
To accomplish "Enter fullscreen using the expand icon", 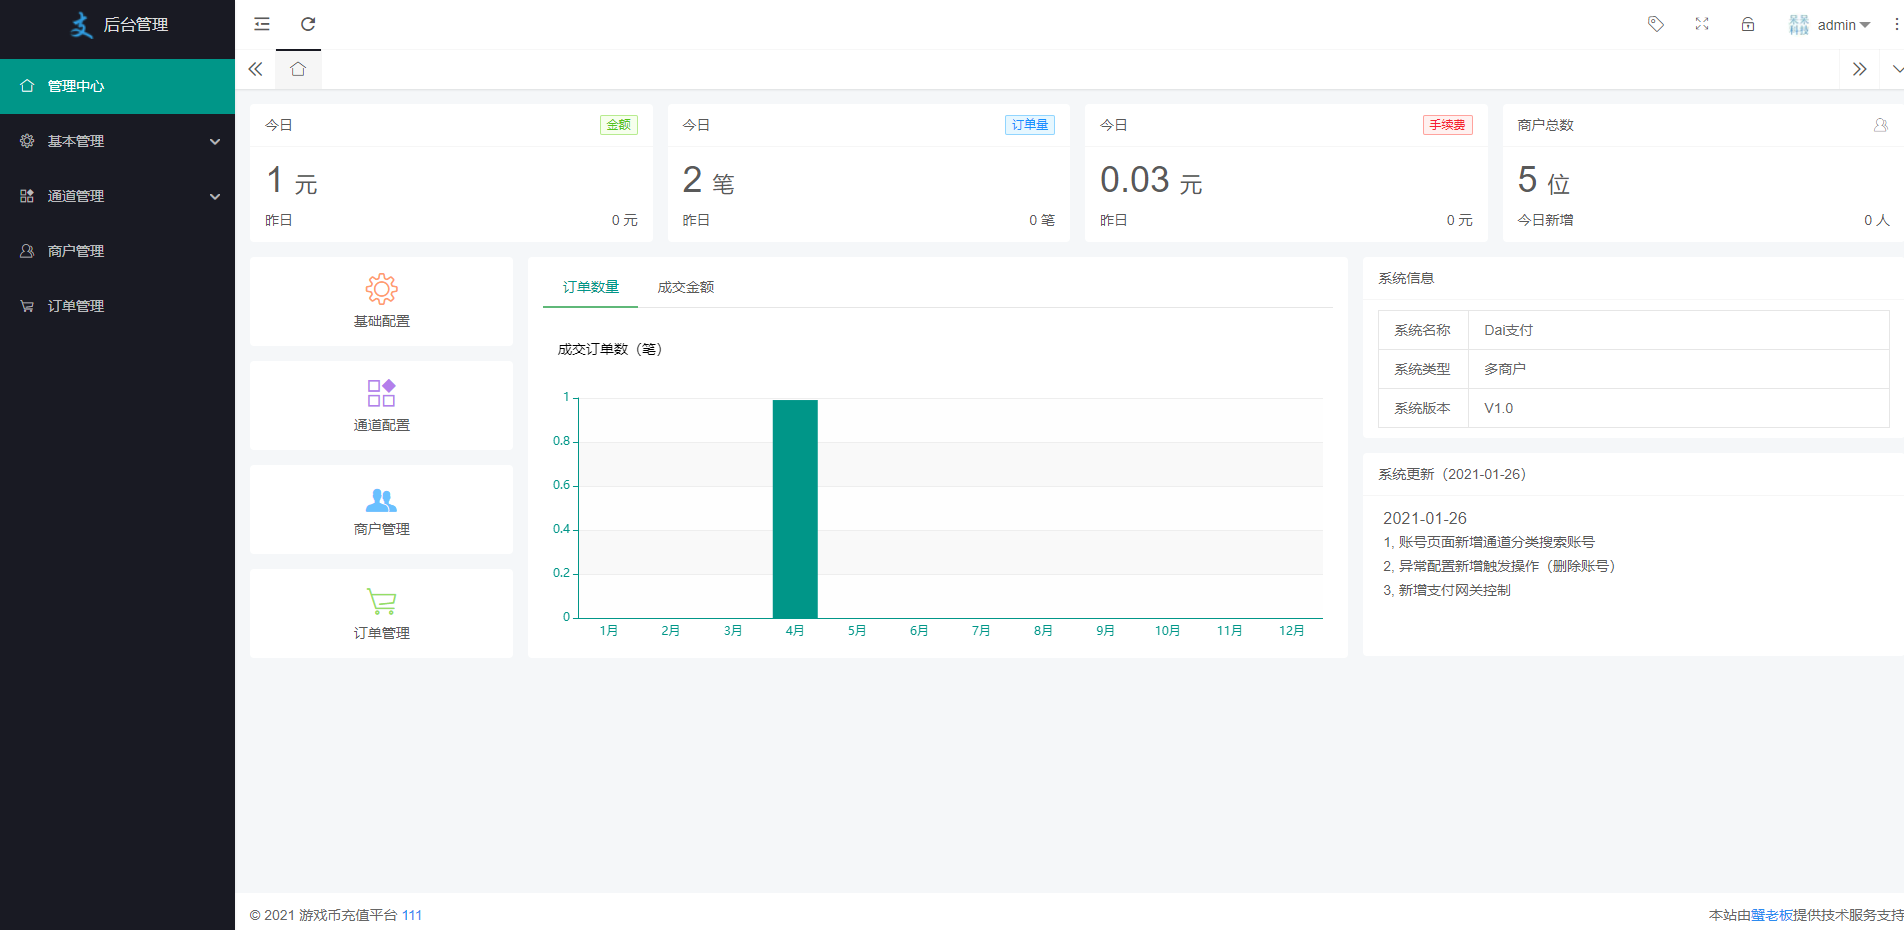I will coord(1702,24).
